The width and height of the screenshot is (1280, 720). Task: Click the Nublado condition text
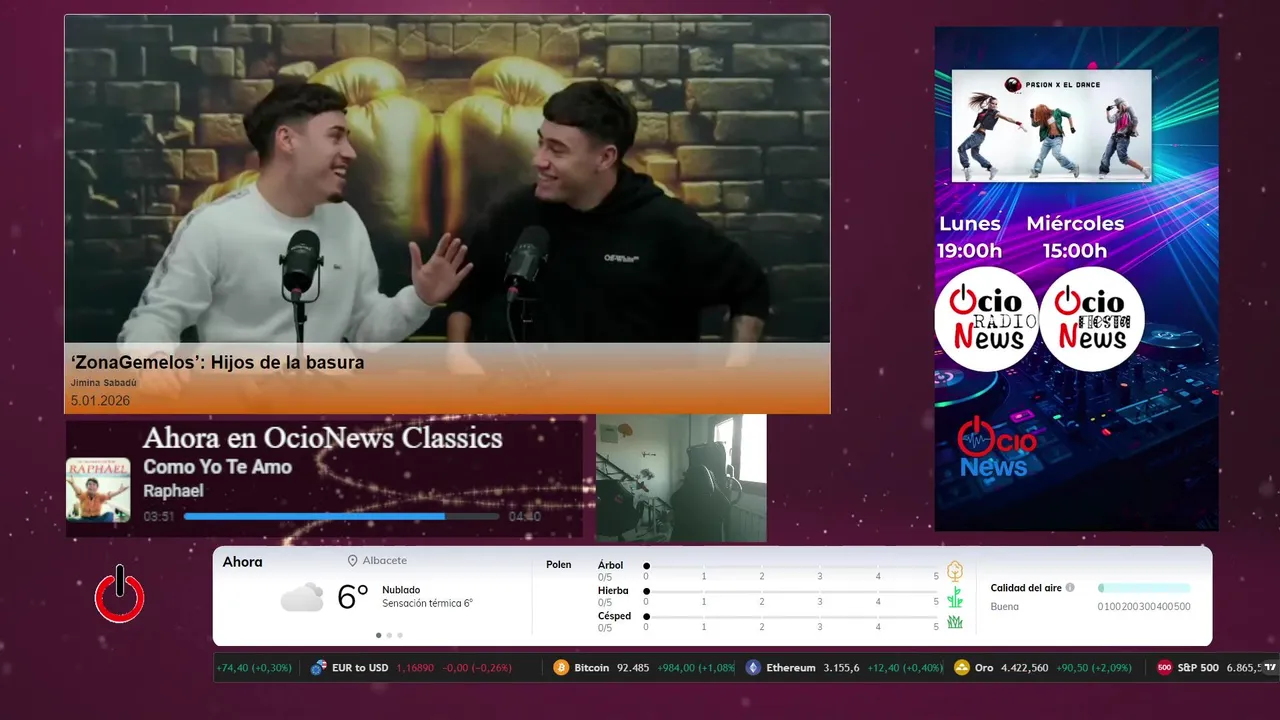click(x=401, y=590)
